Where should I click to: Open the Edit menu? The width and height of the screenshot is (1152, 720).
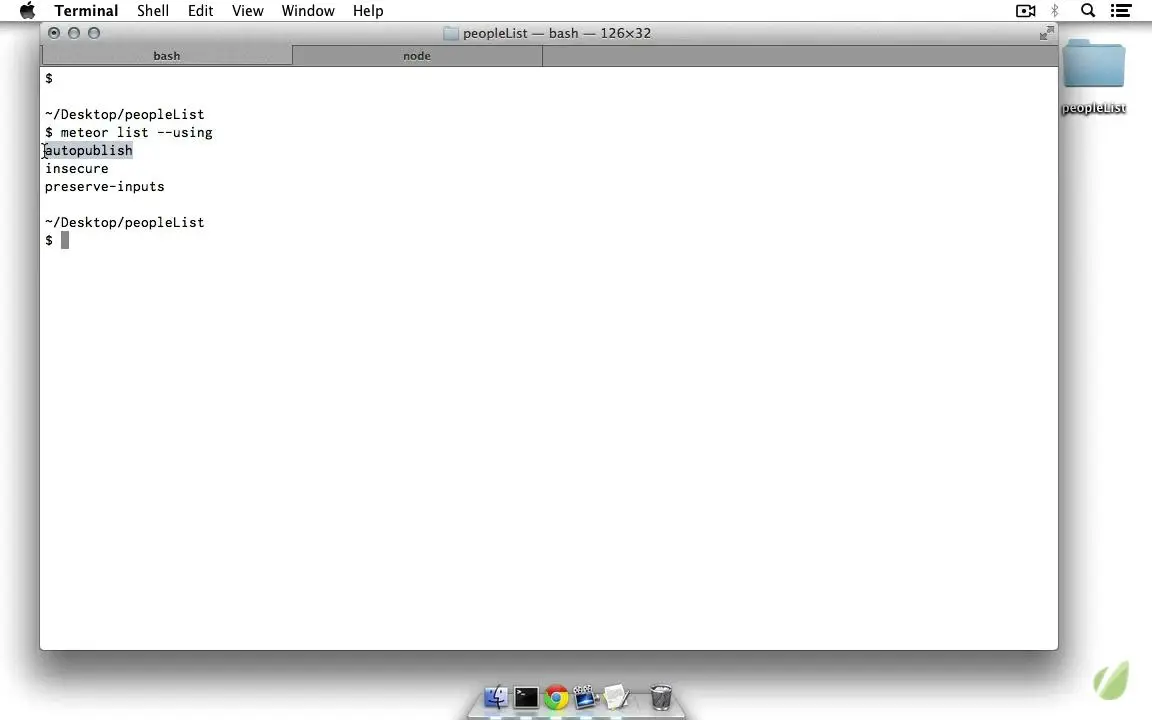[201, 10]
